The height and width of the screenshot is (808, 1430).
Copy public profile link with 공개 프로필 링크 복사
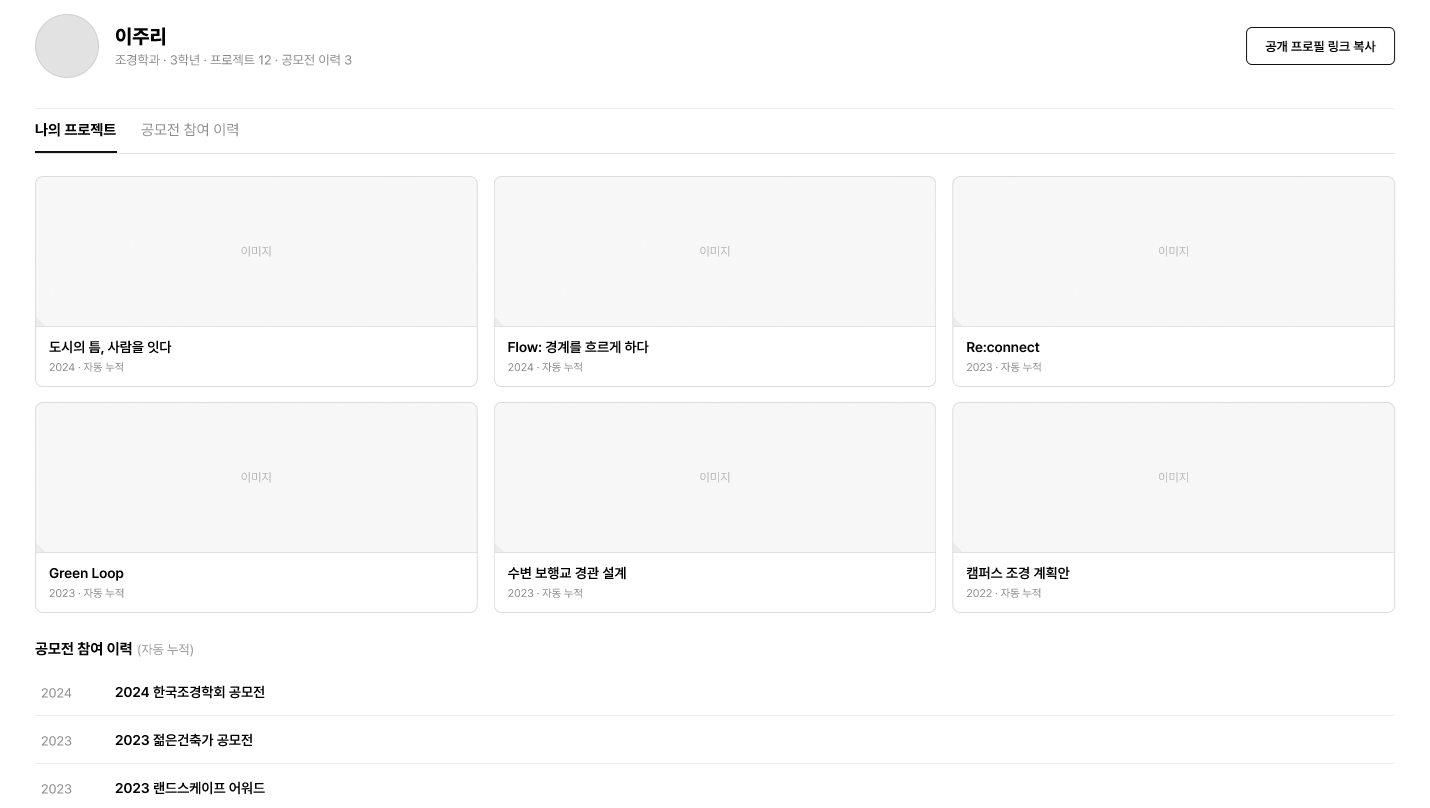point(1320,46)
